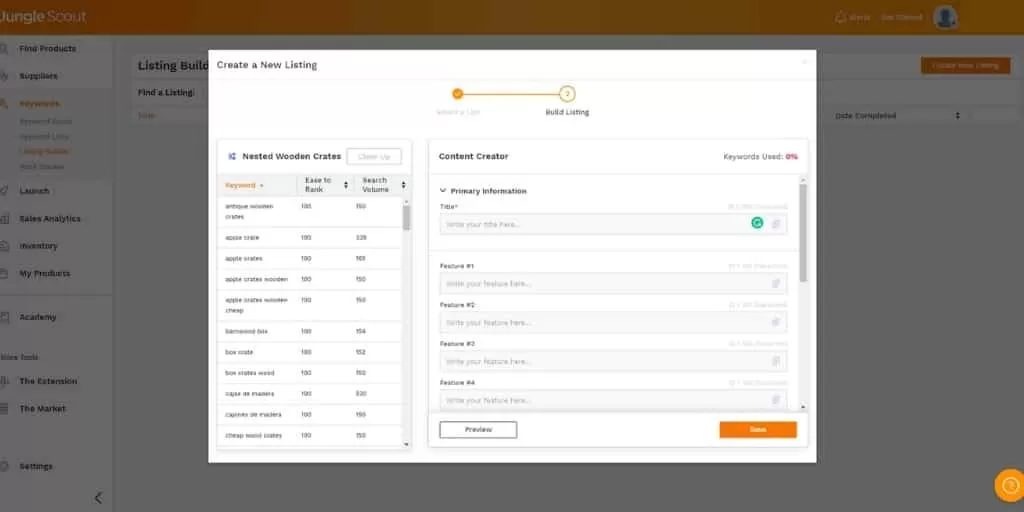Click the green Grammarly icon in Title field
This screenshot has height=512, width=1024.
pos(757,223)
